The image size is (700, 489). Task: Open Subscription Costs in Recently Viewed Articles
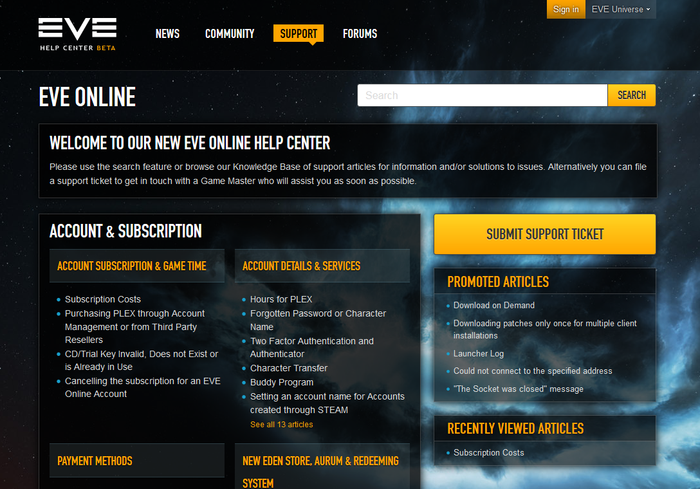(x=489, y=453)
